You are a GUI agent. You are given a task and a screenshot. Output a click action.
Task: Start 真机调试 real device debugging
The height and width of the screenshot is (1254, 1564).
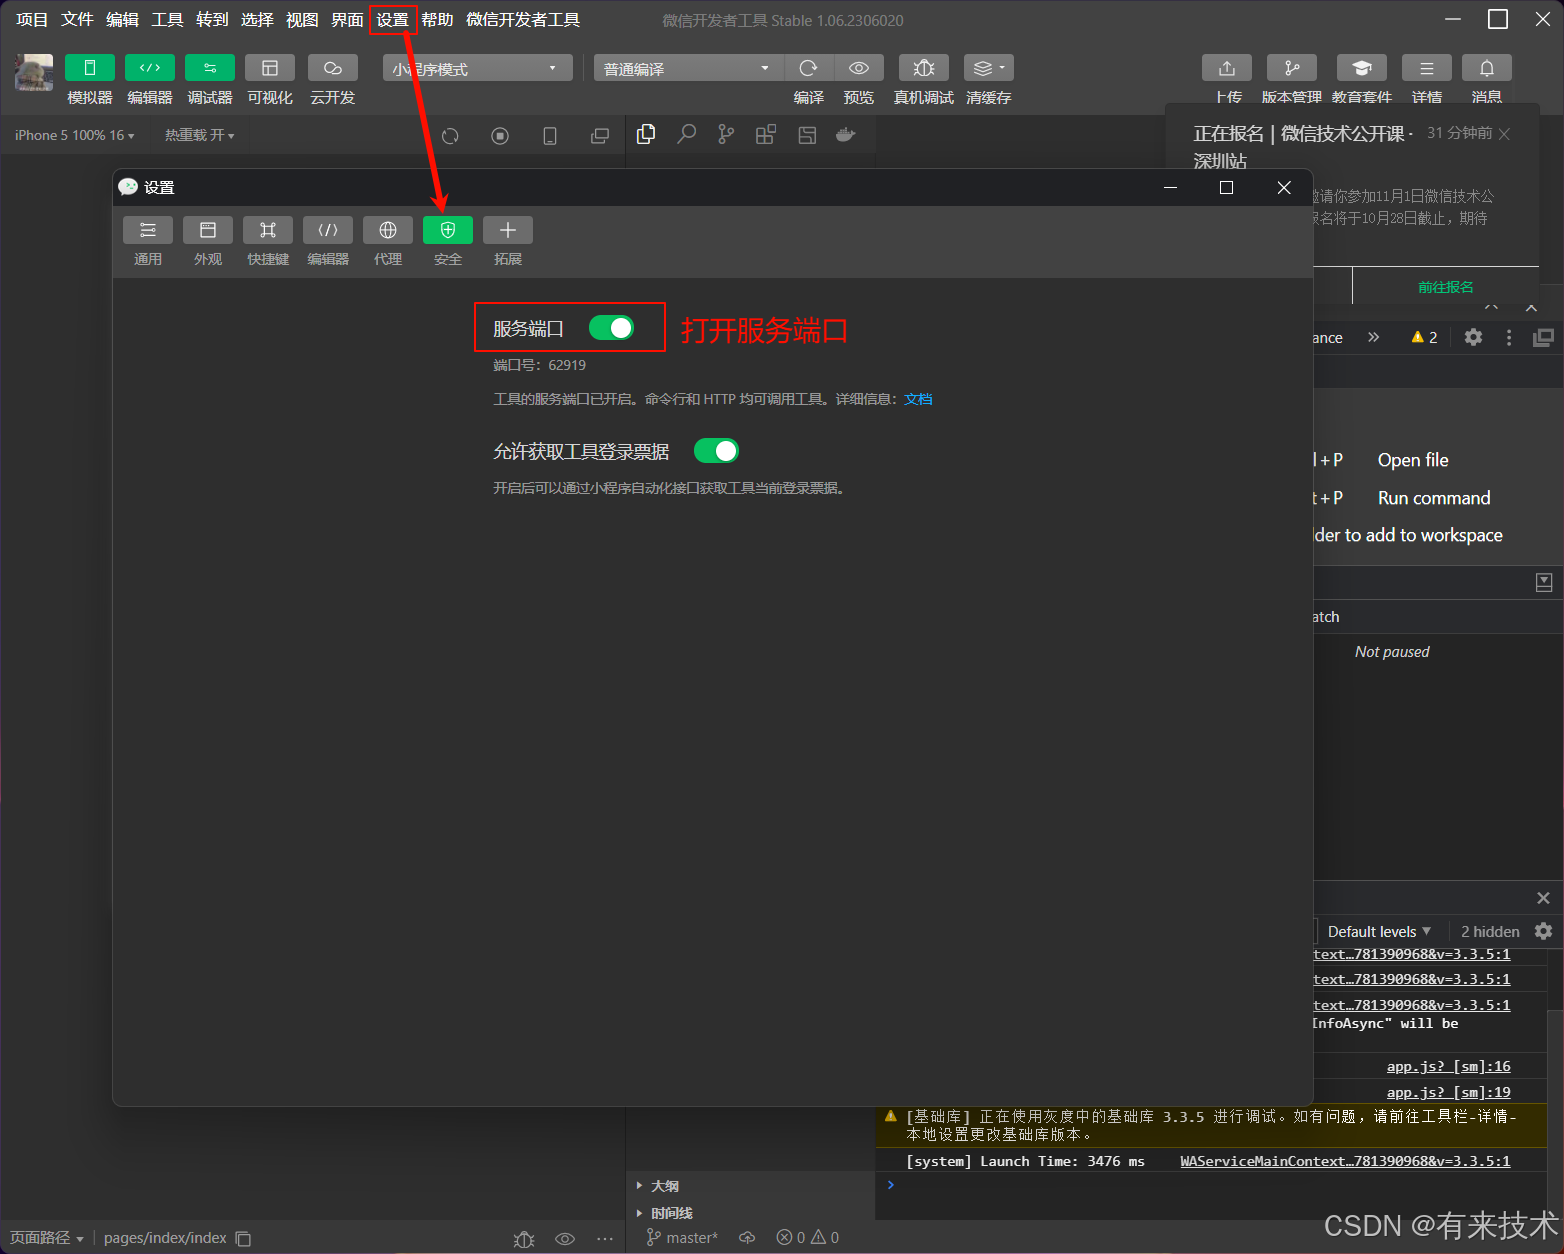pos(924,68)
